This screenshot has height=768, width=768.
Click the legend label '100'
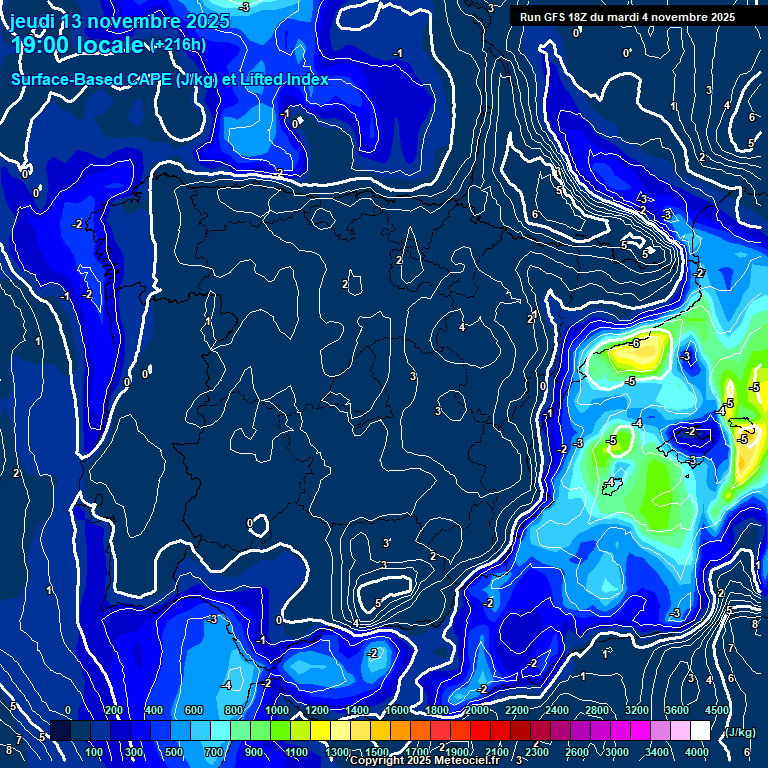tap(94, 751)
